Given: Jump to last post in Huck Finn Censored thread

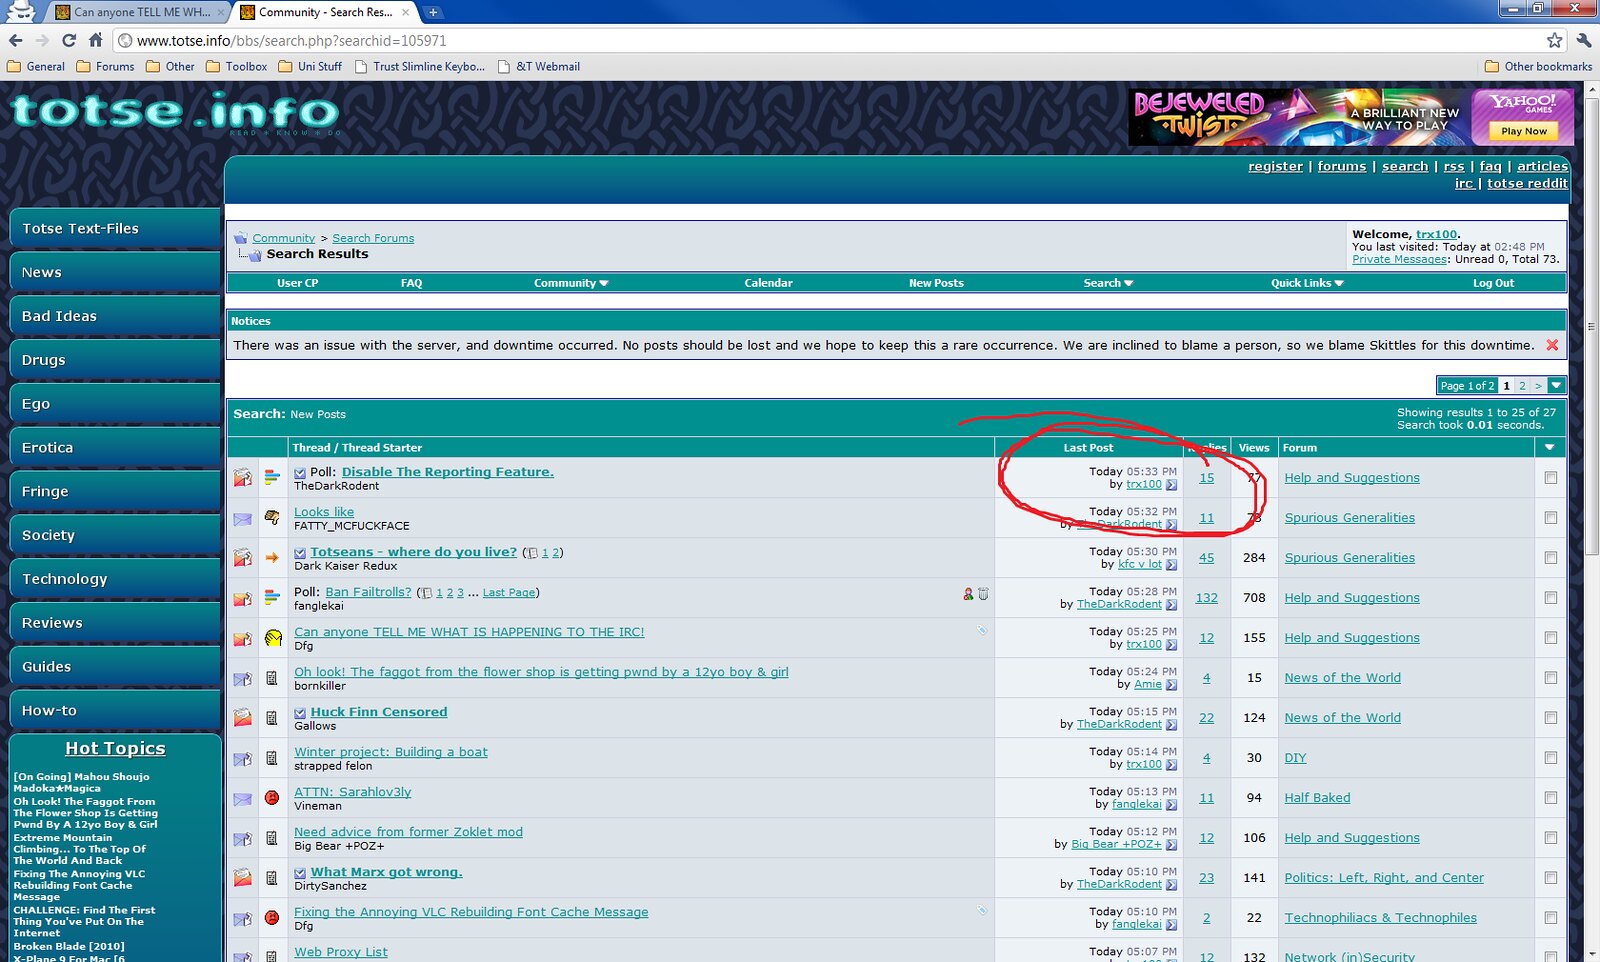Looking at the screenshot, I should tap(1171, 725).
